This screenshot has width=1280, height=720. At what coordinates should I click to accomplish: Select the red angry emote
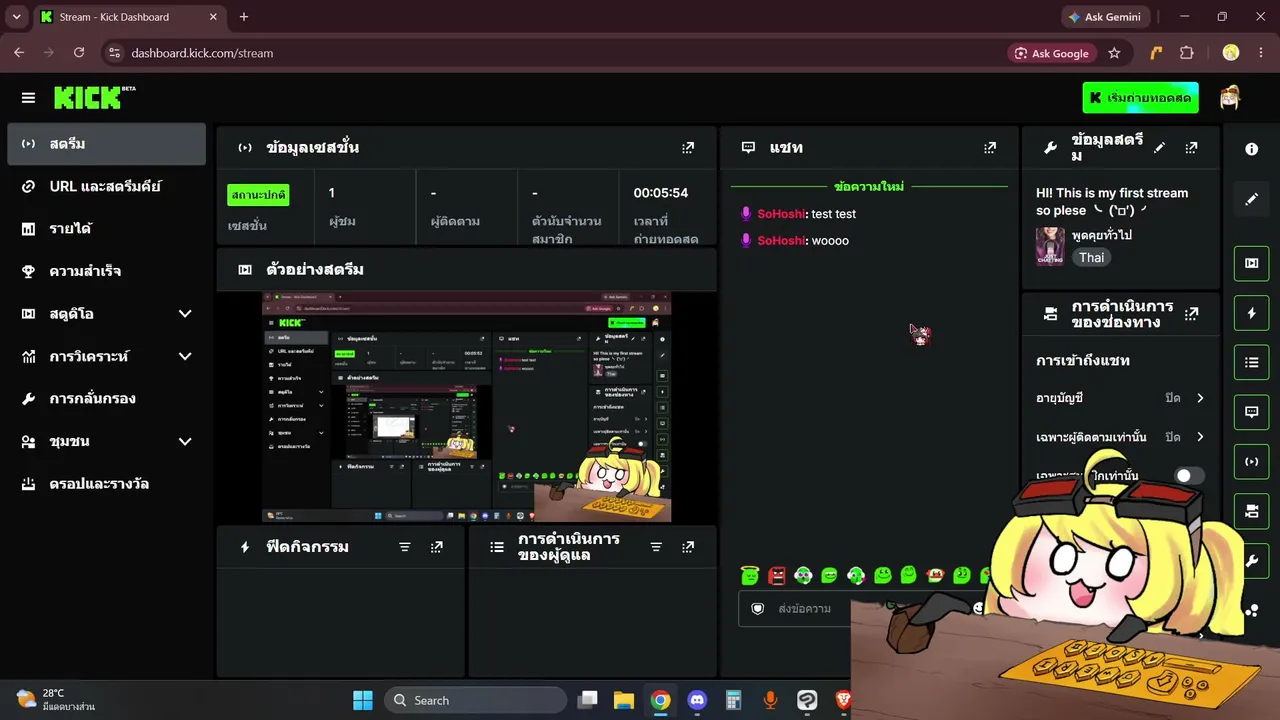[777, 575]
